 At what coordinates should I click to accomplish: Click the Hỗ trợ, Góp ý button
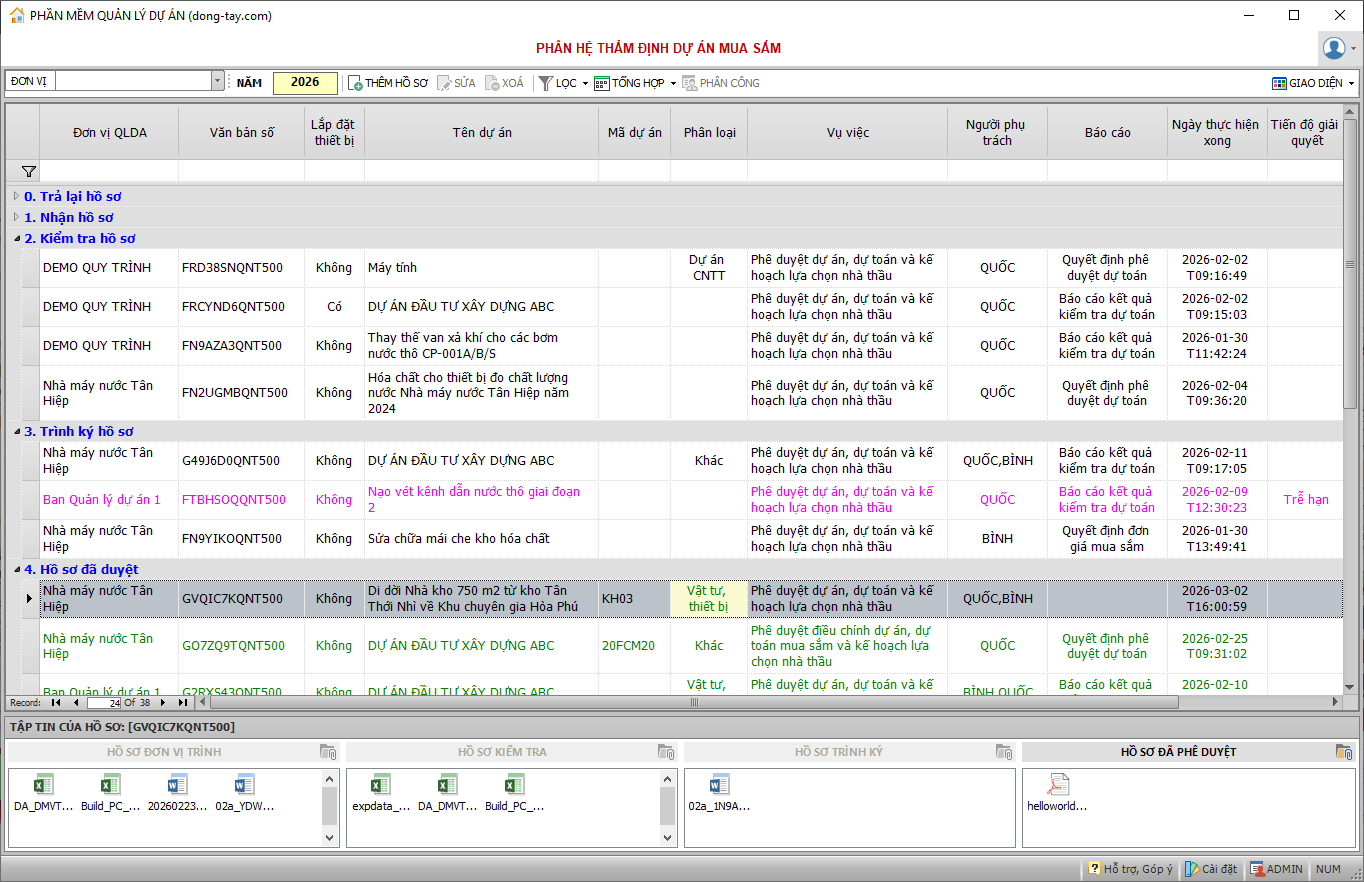click(1130, 869)
